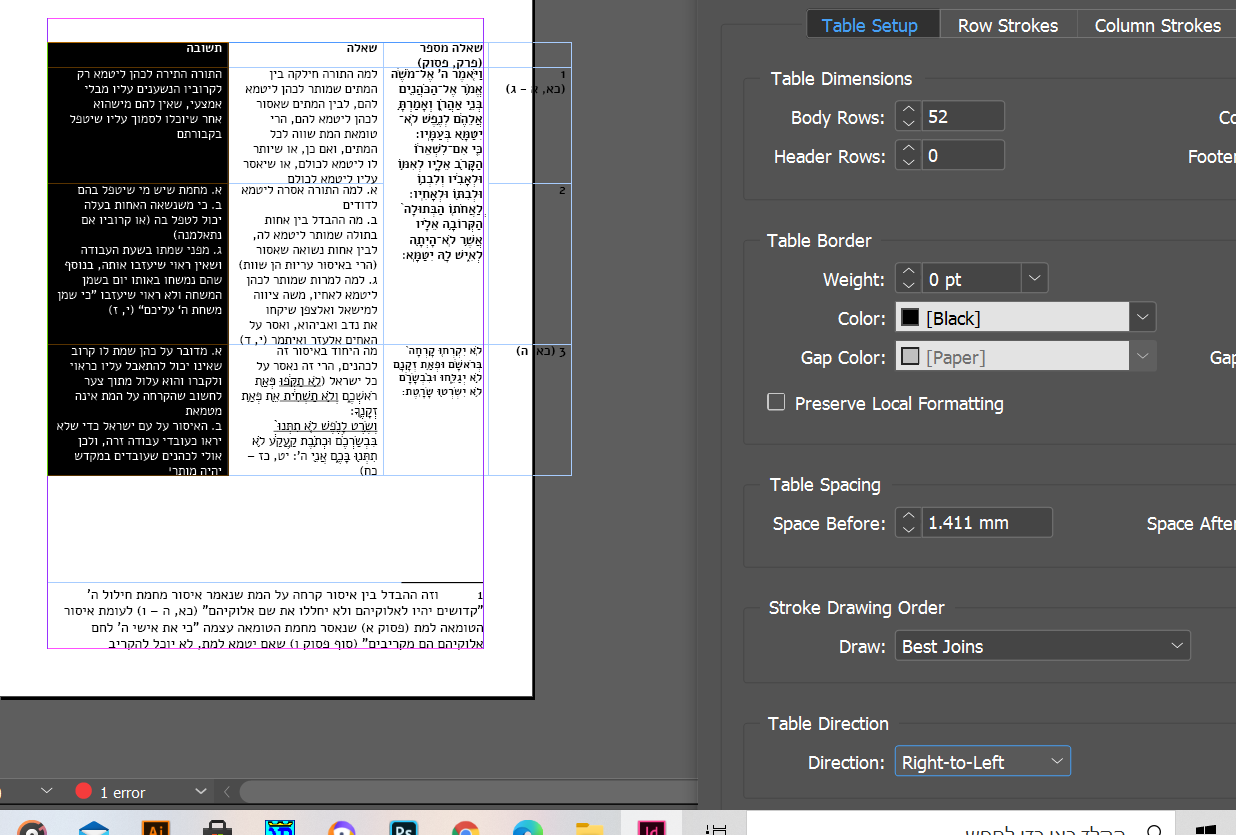Click the taskbar search magnifier icon
The image size is (1236, 835).
(1153, 830)
